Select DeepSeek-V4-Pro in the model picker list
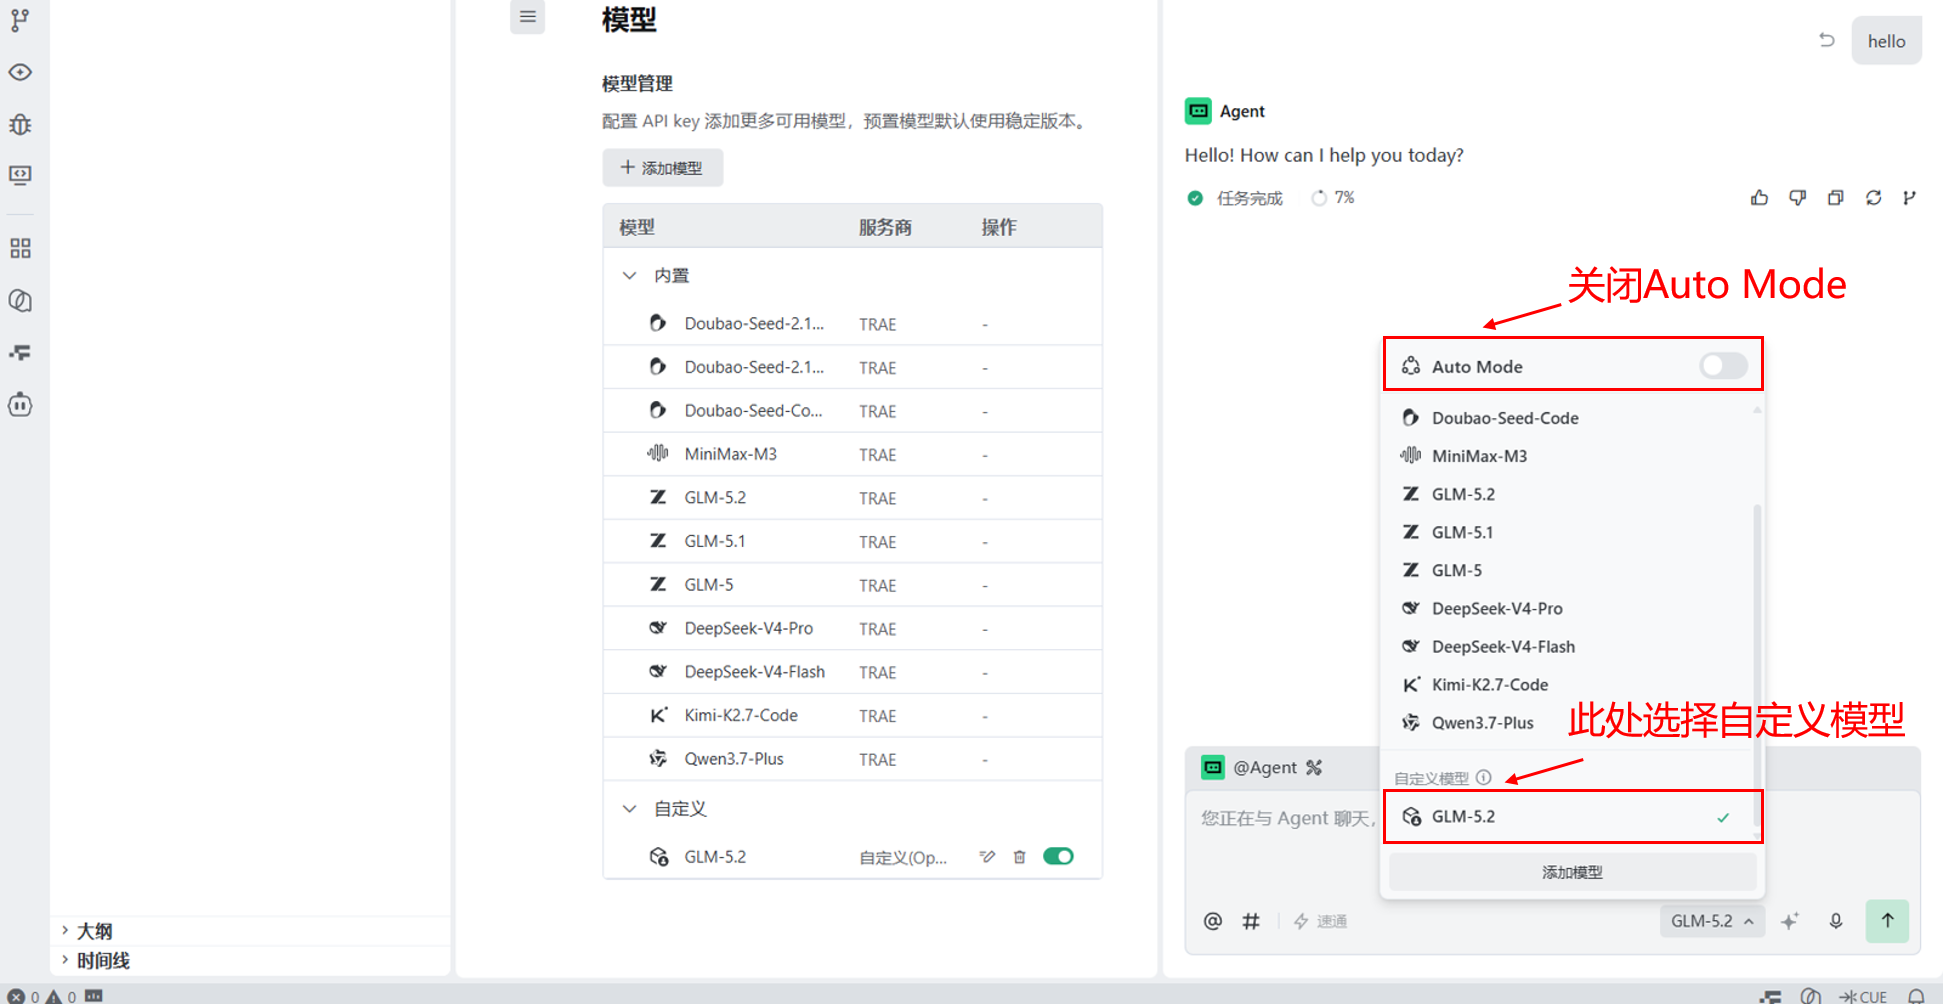Viewport: 1943px width, 1004px height. pos(1572,608)
